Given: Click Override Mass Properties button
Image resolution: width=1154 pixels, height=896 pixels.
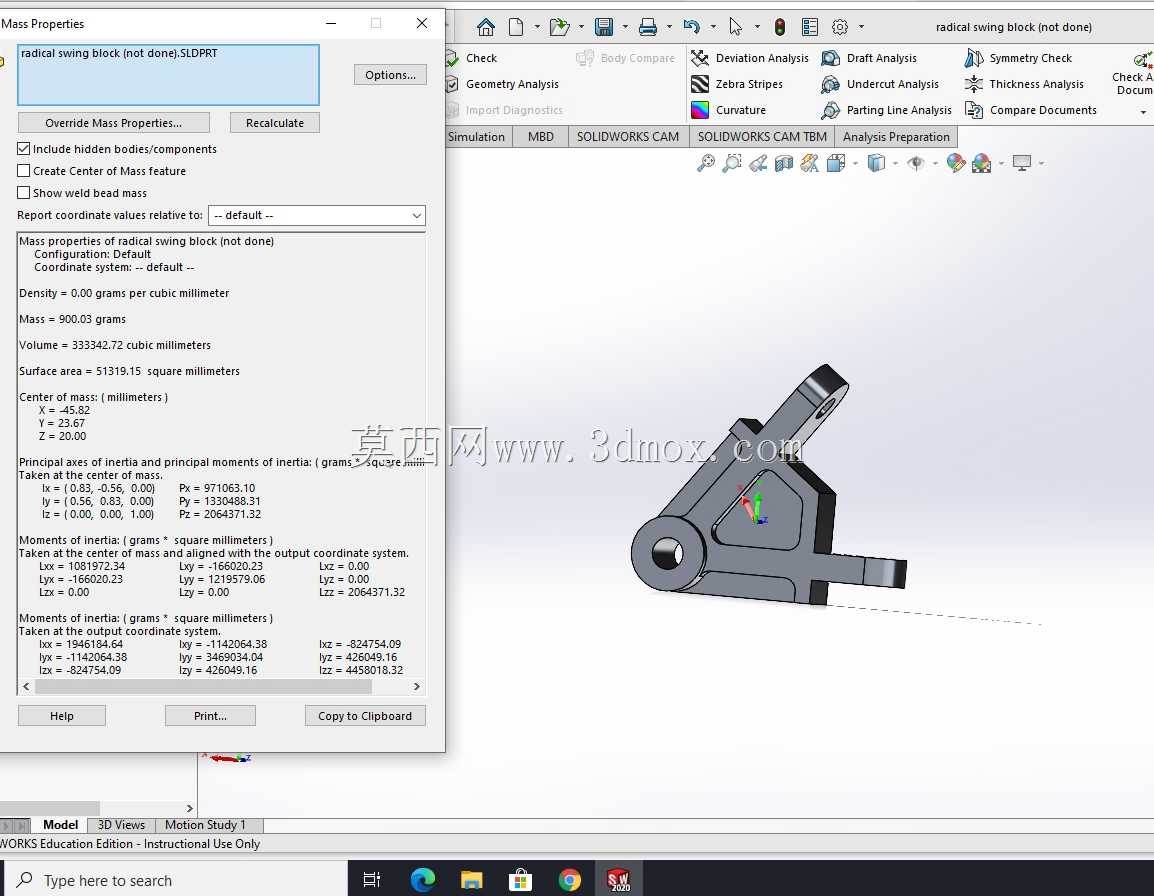Looking at the screenshot, I should (x=113, y=123).
